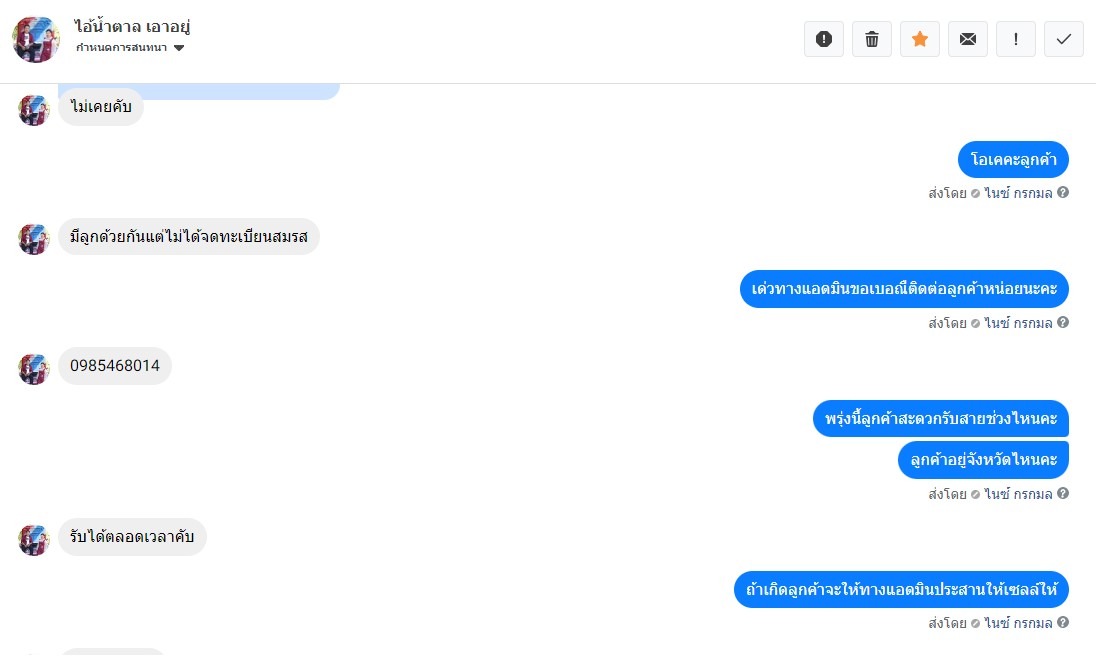
Task: Click help icon under last blue message
Action: click(1062, 622)
